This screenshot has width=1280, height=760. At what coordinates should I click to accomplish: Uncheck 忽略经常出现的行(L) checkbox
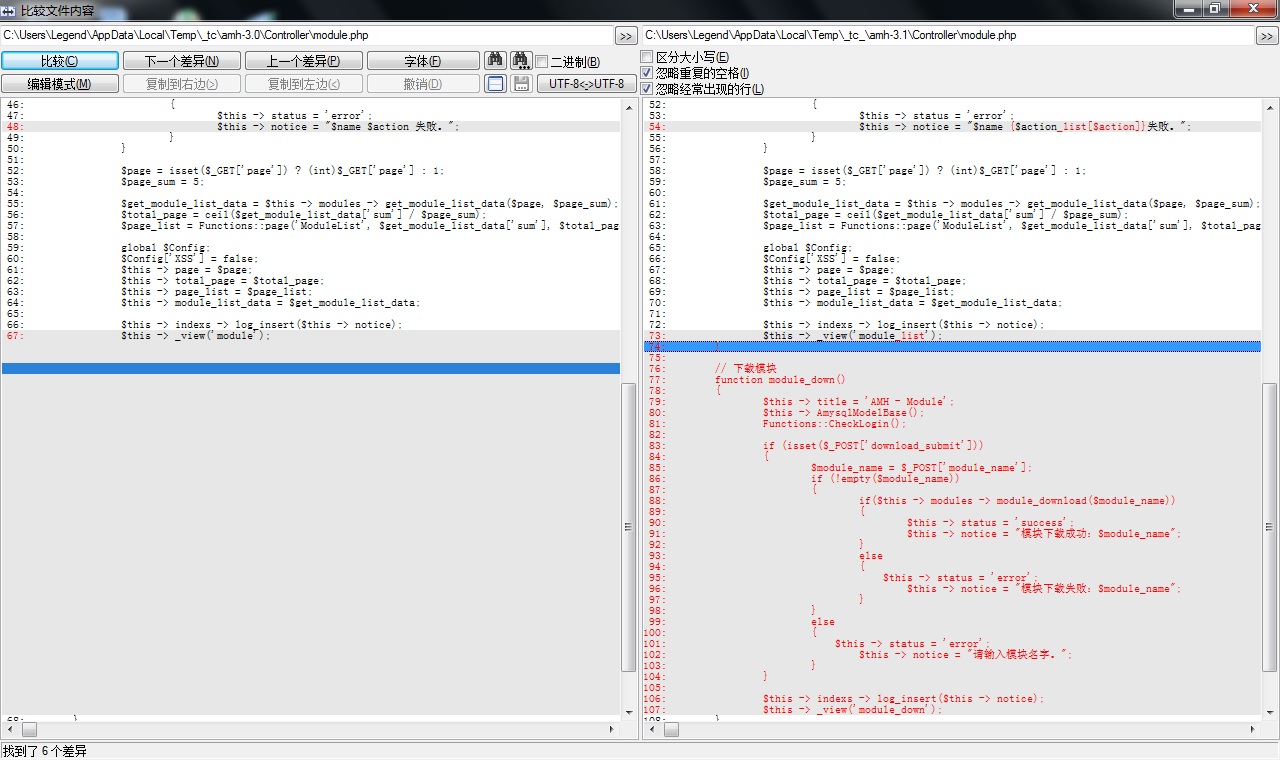point(647,89)
